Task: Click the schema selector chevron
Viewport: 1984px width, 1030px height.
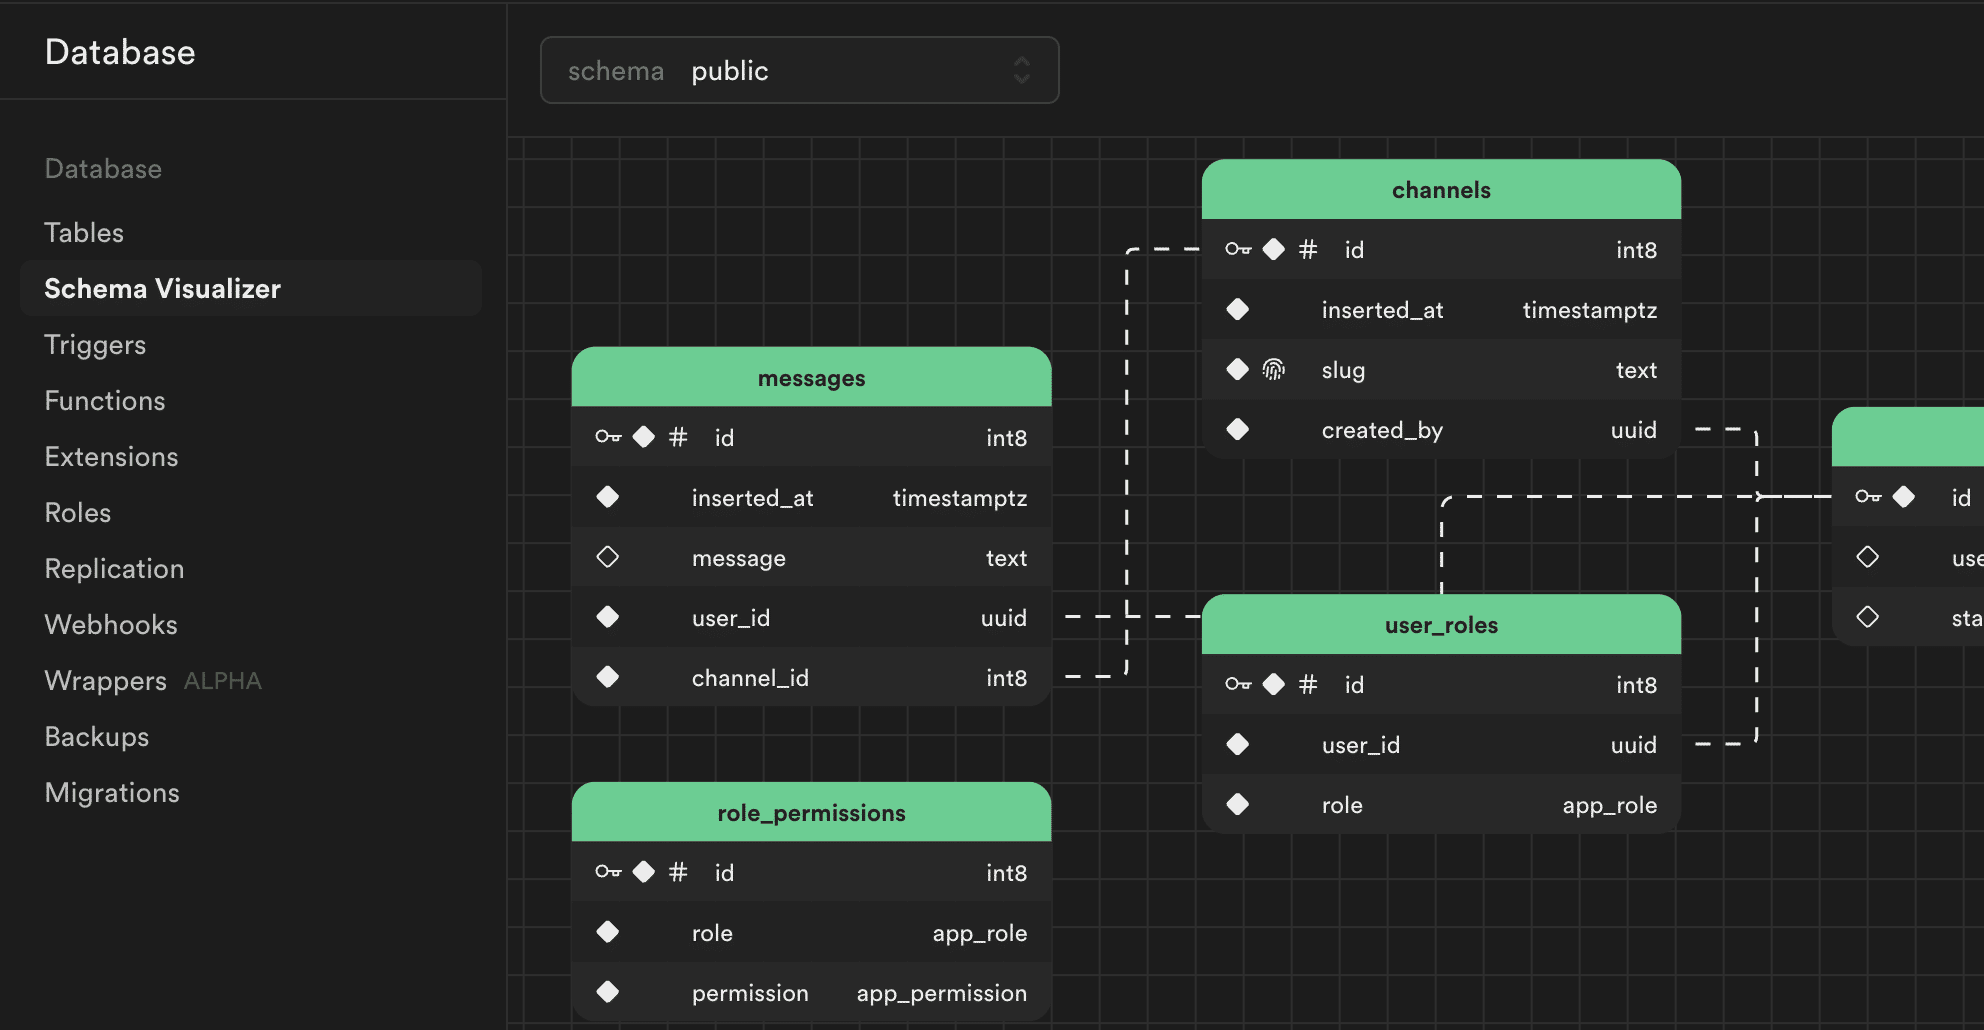Action: point(1021,70)
